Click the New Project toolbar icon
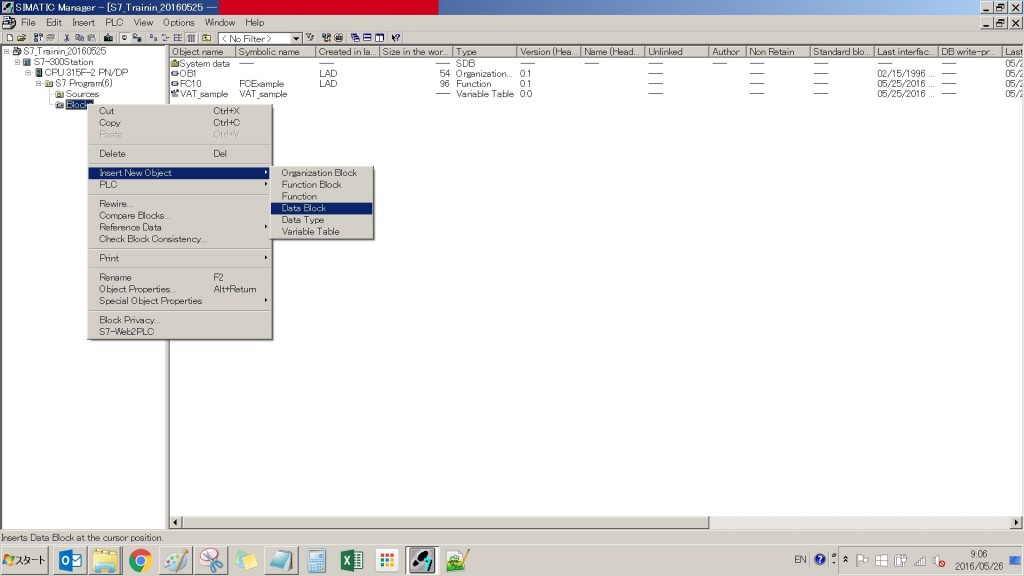1024x576 pixels. click(x=10, y=38)
